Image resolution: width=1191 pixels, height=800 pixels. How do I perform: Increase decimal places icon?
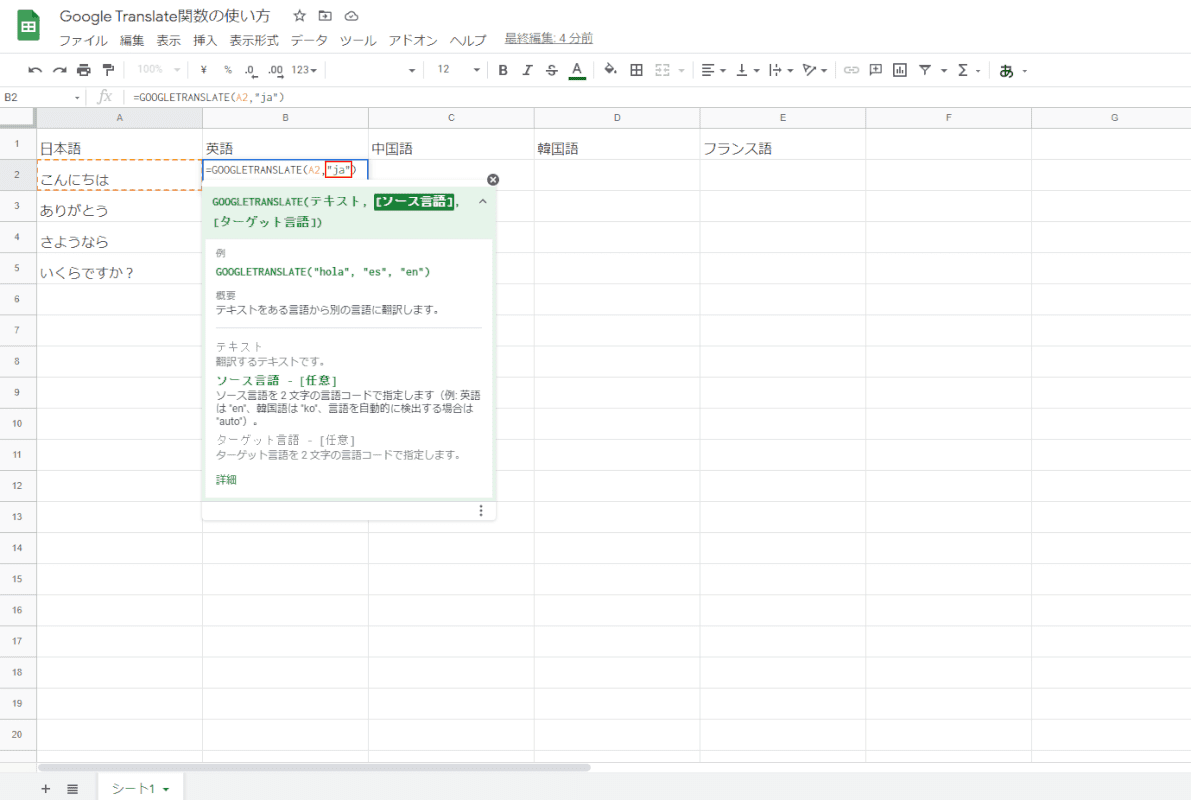pos(276,70)
